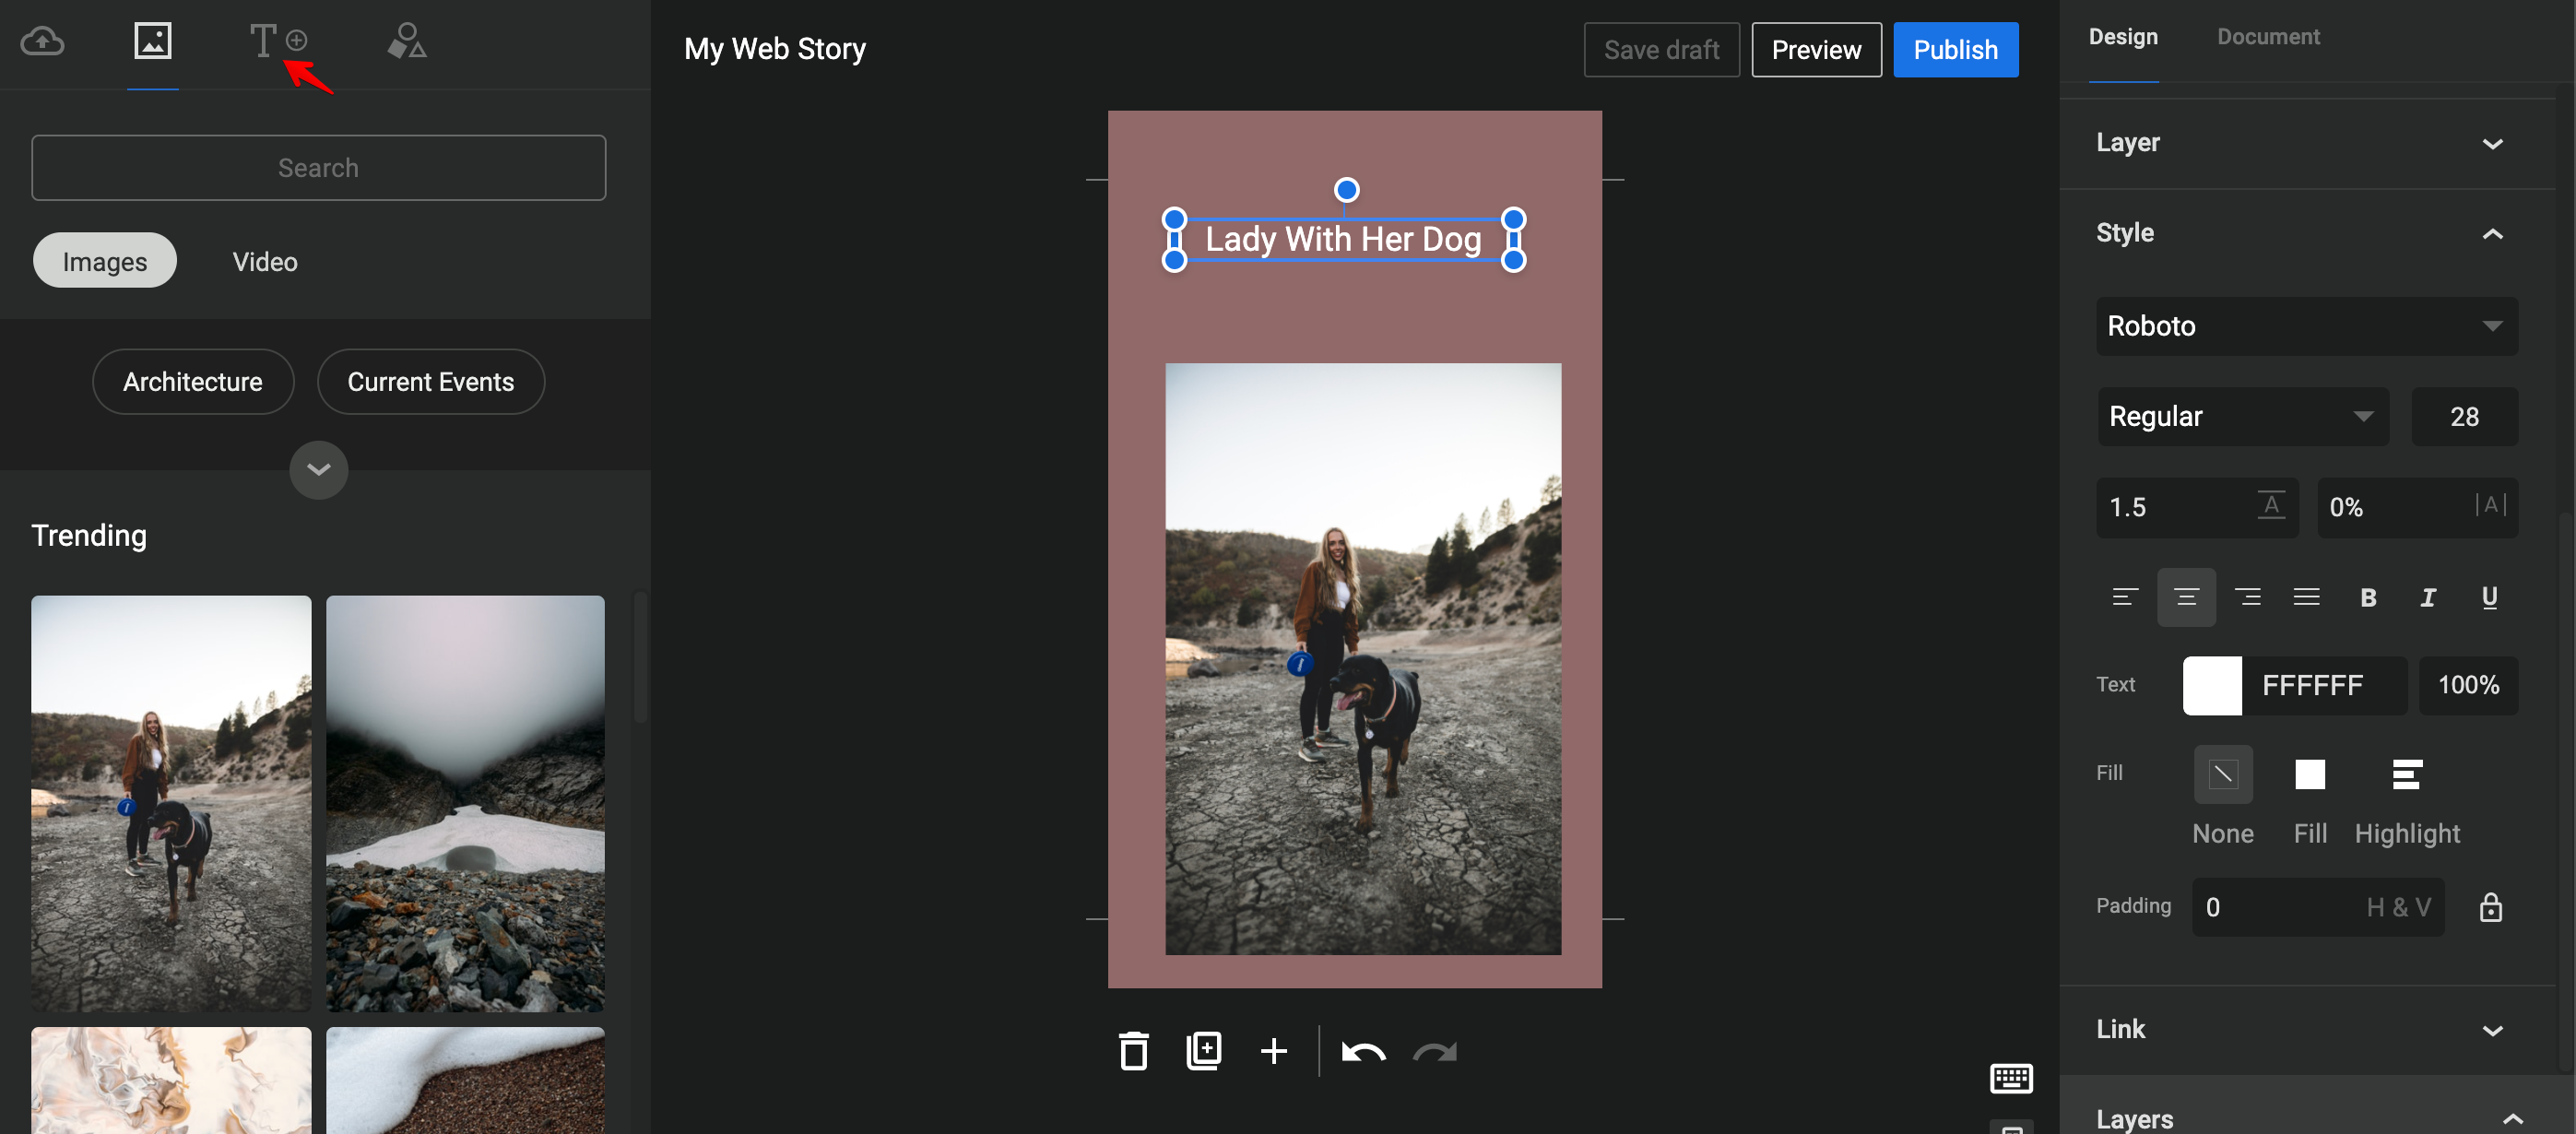
Task: Click the justified text alignment icon
Action: click(x=2307, y=595)
